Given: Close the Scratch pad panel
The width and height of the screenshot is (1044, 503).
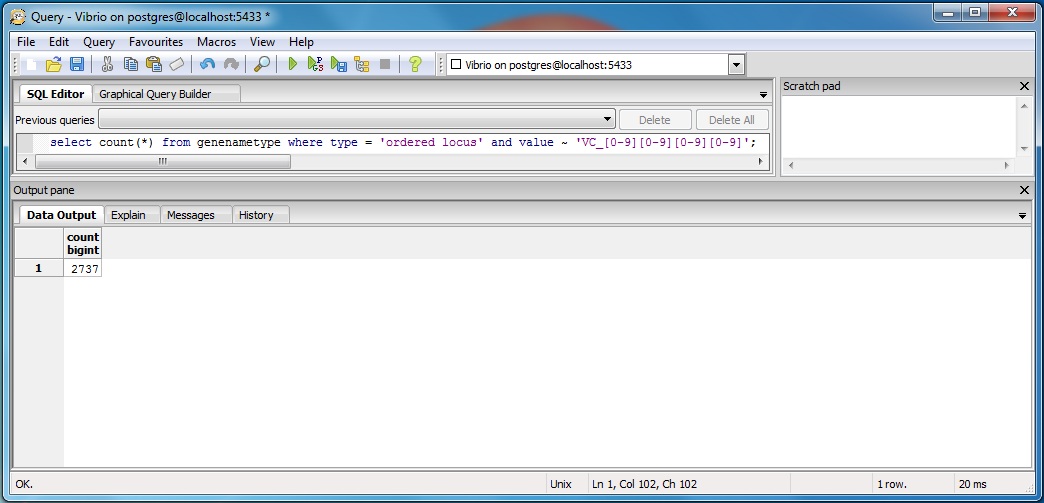Looking at the screenshot, I should pyautogui.click(x=1024, y=86).
